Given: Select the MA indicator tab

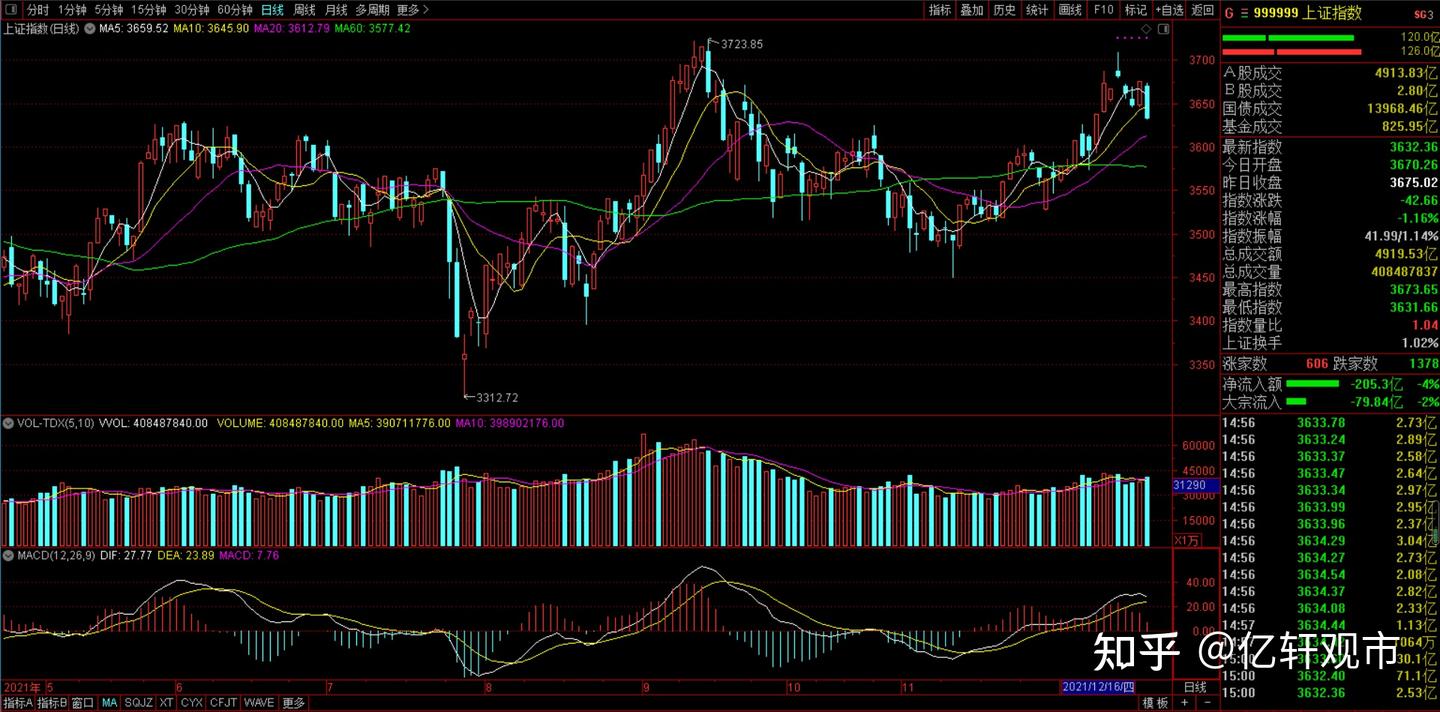Looking at the screenshot, I should (x=109, y=703).
